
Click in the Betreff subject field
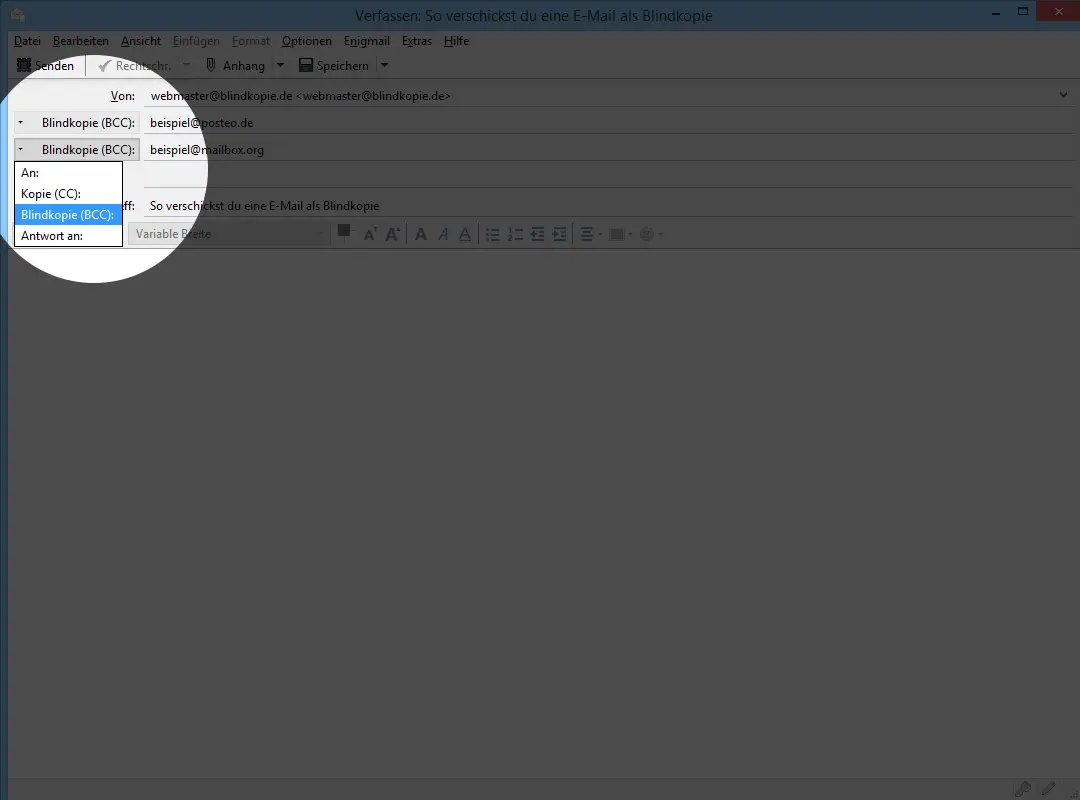click(600, 206)
